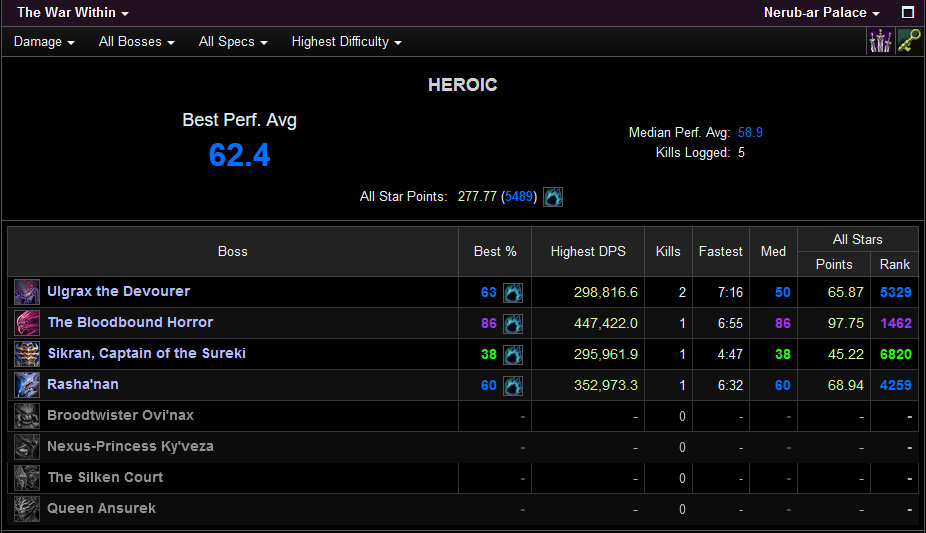Click Ulgrax best percent 63
Screen dimensions: 926x533
[x=488, y=292]
